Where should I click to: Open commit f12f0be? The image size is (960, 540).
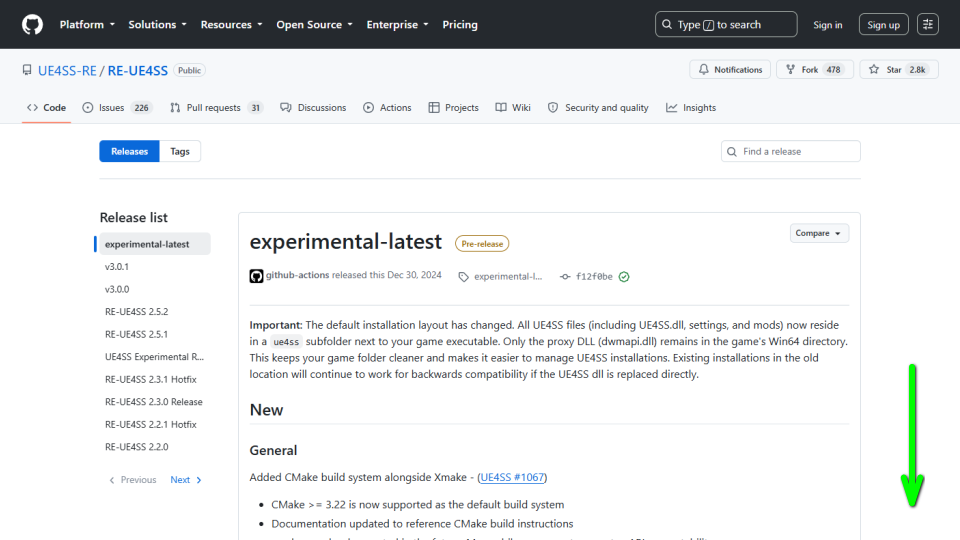coord(594,277)
